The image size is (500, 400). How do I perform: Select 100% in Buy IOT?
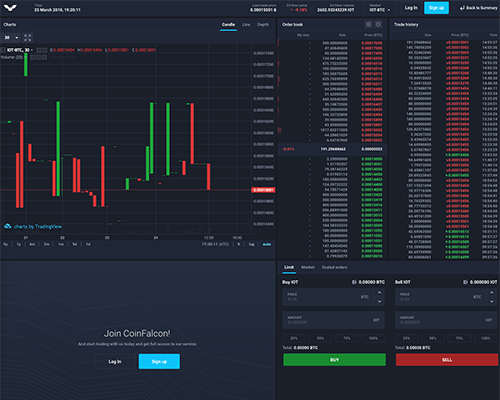tap(373, 338)
